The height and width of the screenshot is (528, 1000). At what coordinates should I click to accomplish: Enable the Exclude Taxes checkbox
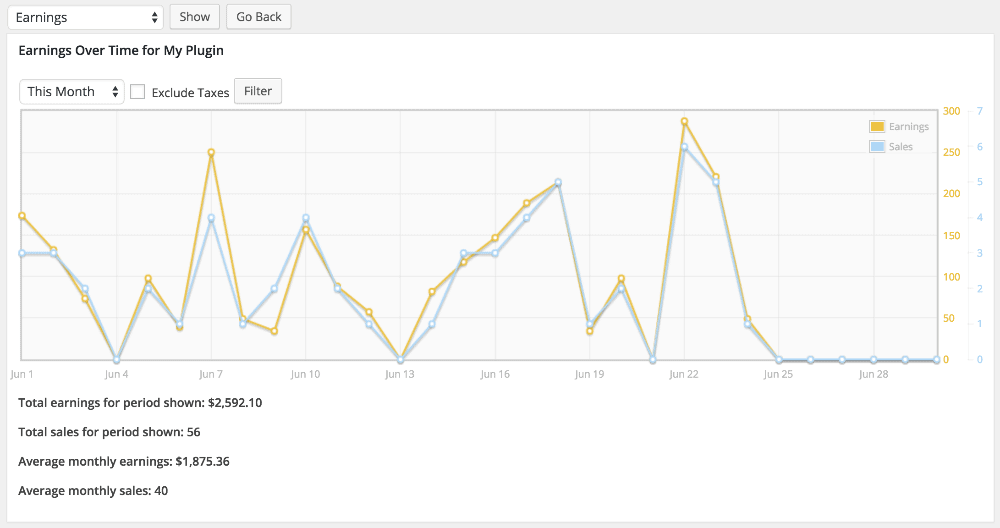point(138,92)
